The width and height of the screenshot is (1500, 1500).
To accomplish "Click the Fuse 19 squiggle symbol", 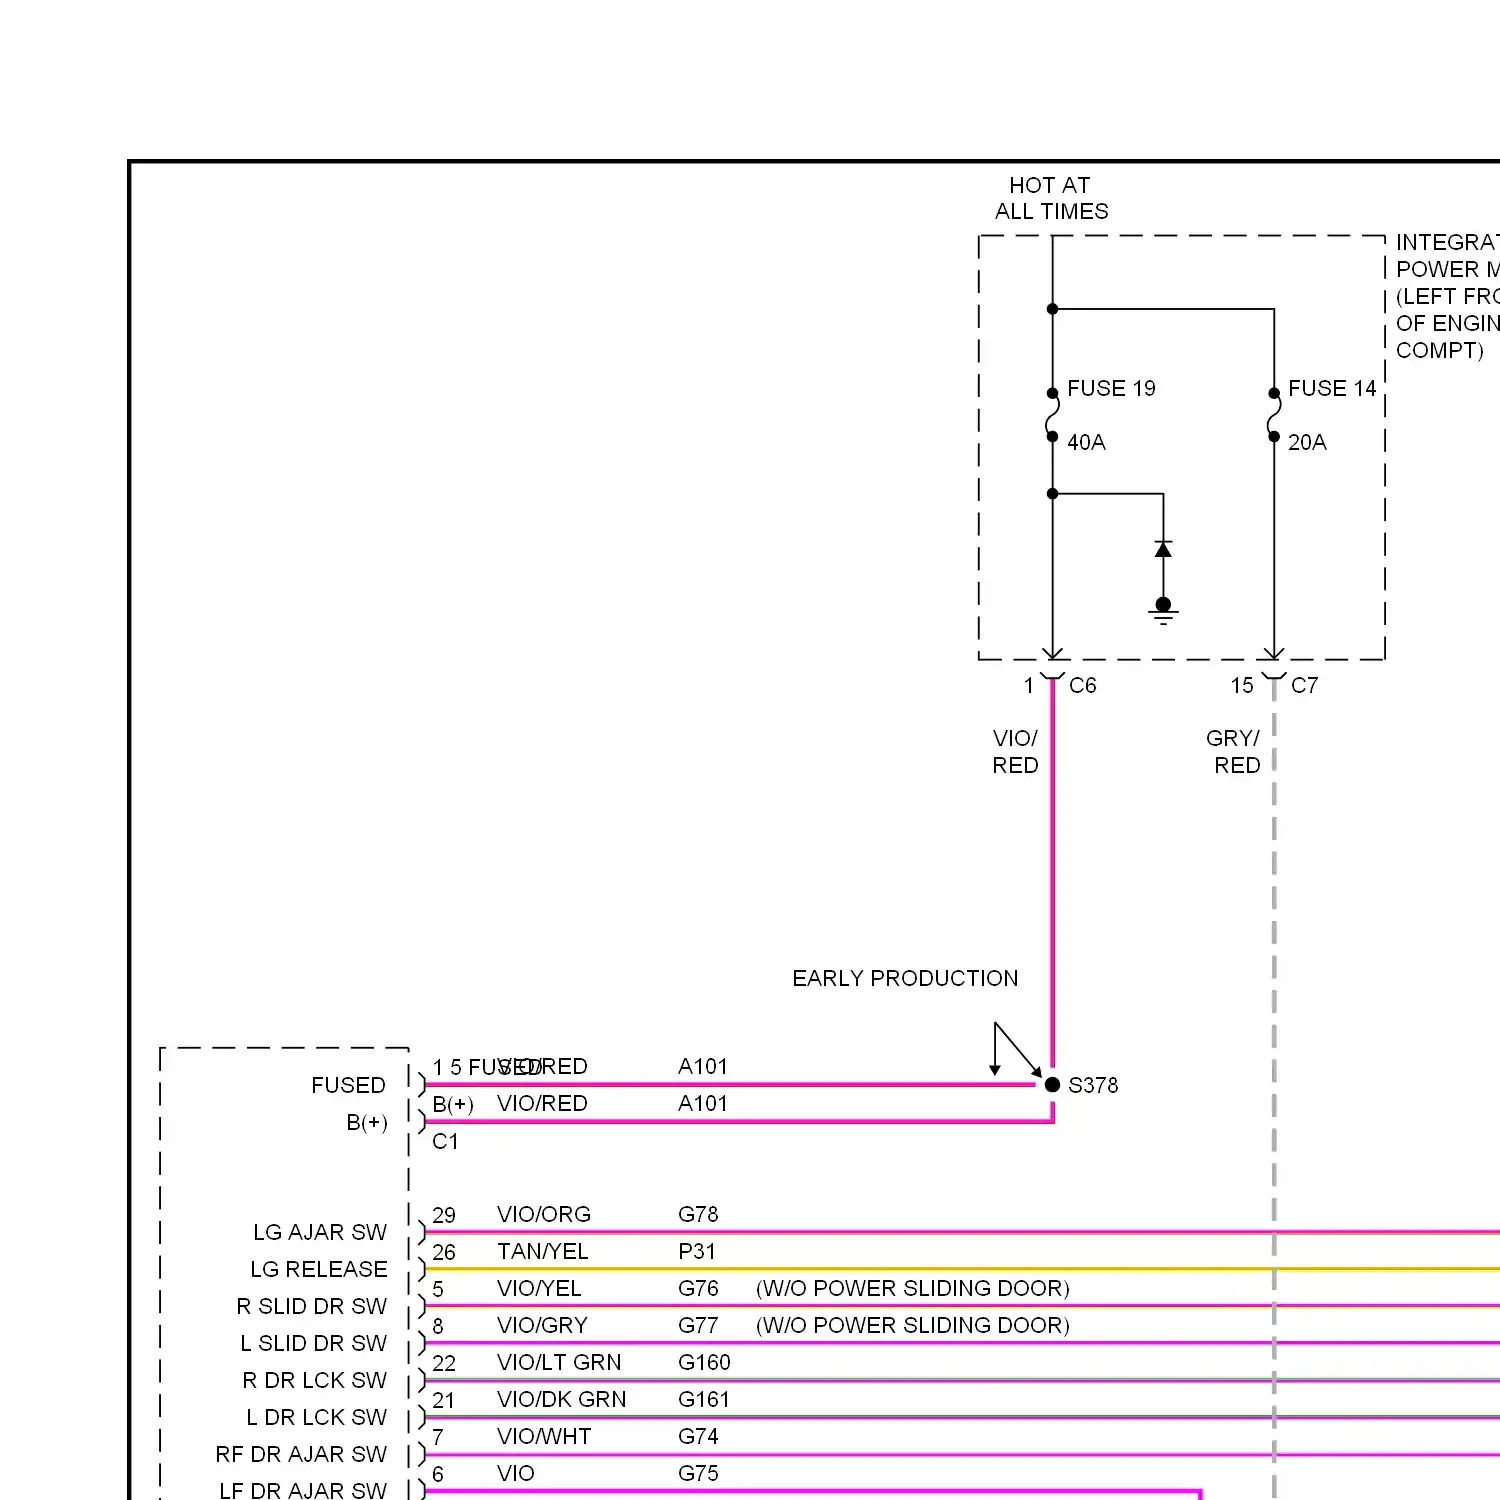I will click(x=1052, y=415).
